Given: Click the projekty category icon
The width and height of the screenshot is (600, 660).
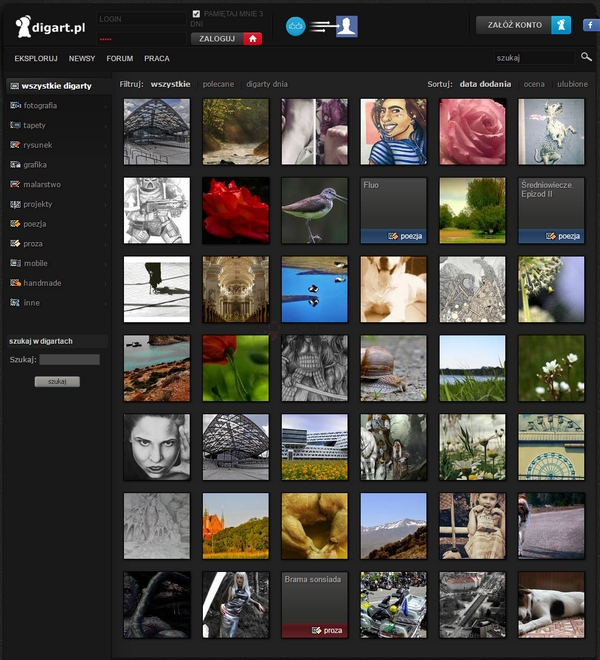Looking at the screenshot, I should 16,204.
